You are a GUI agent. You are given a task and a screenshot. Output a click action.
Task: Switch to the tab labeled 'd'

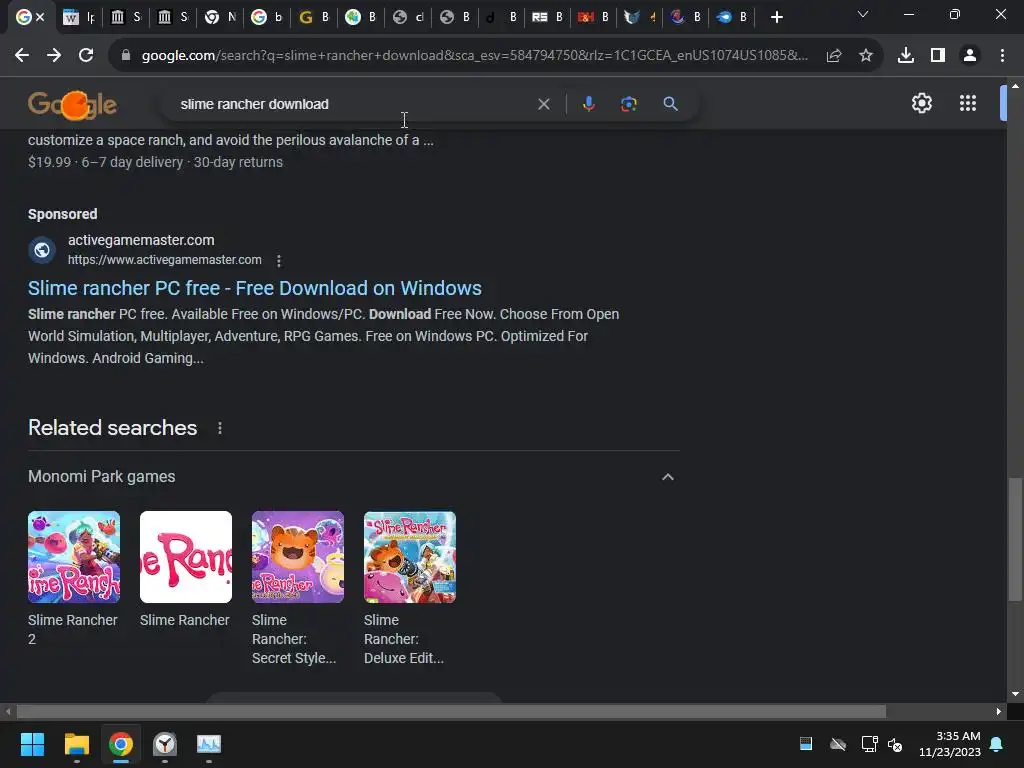[x=500, y=18]
